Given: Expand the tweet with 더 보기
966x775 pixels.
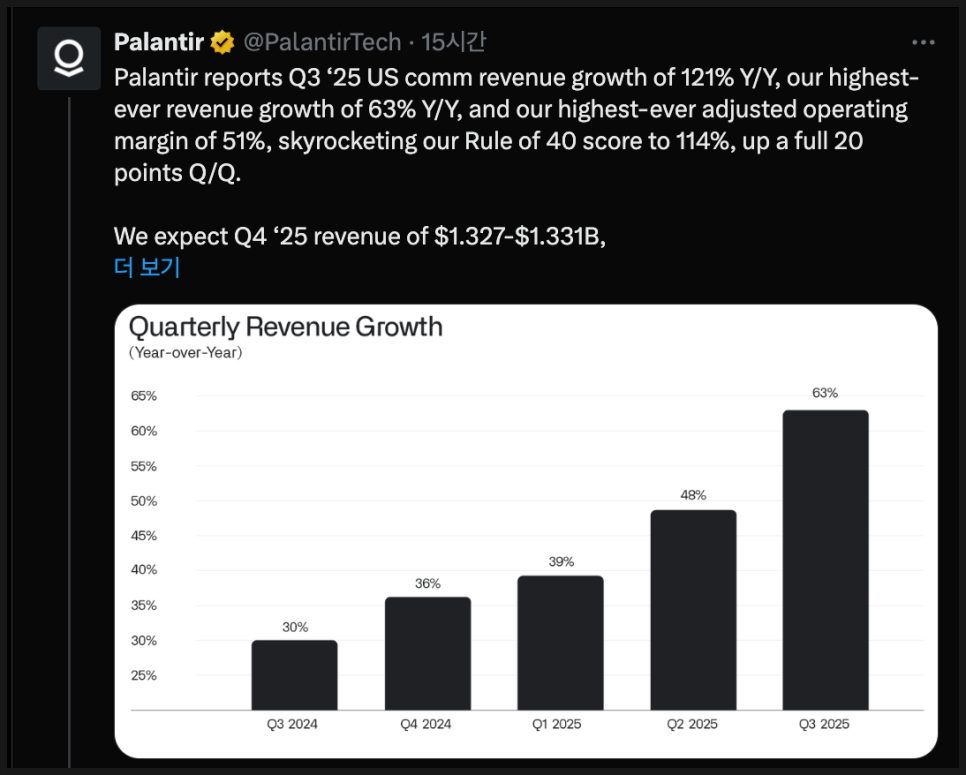Looking at the screenshot, I should tap(146, 267).
